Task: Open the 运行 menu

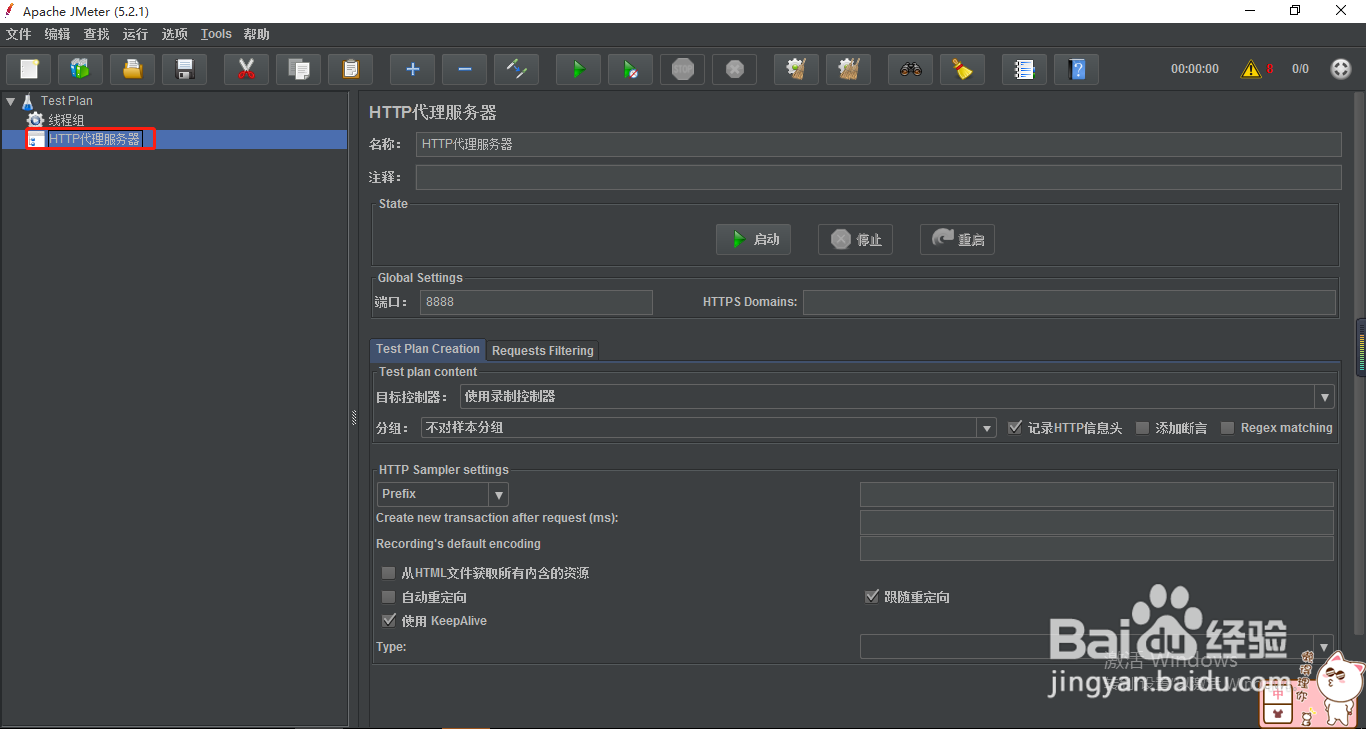Action: click(x=135, y=34)
